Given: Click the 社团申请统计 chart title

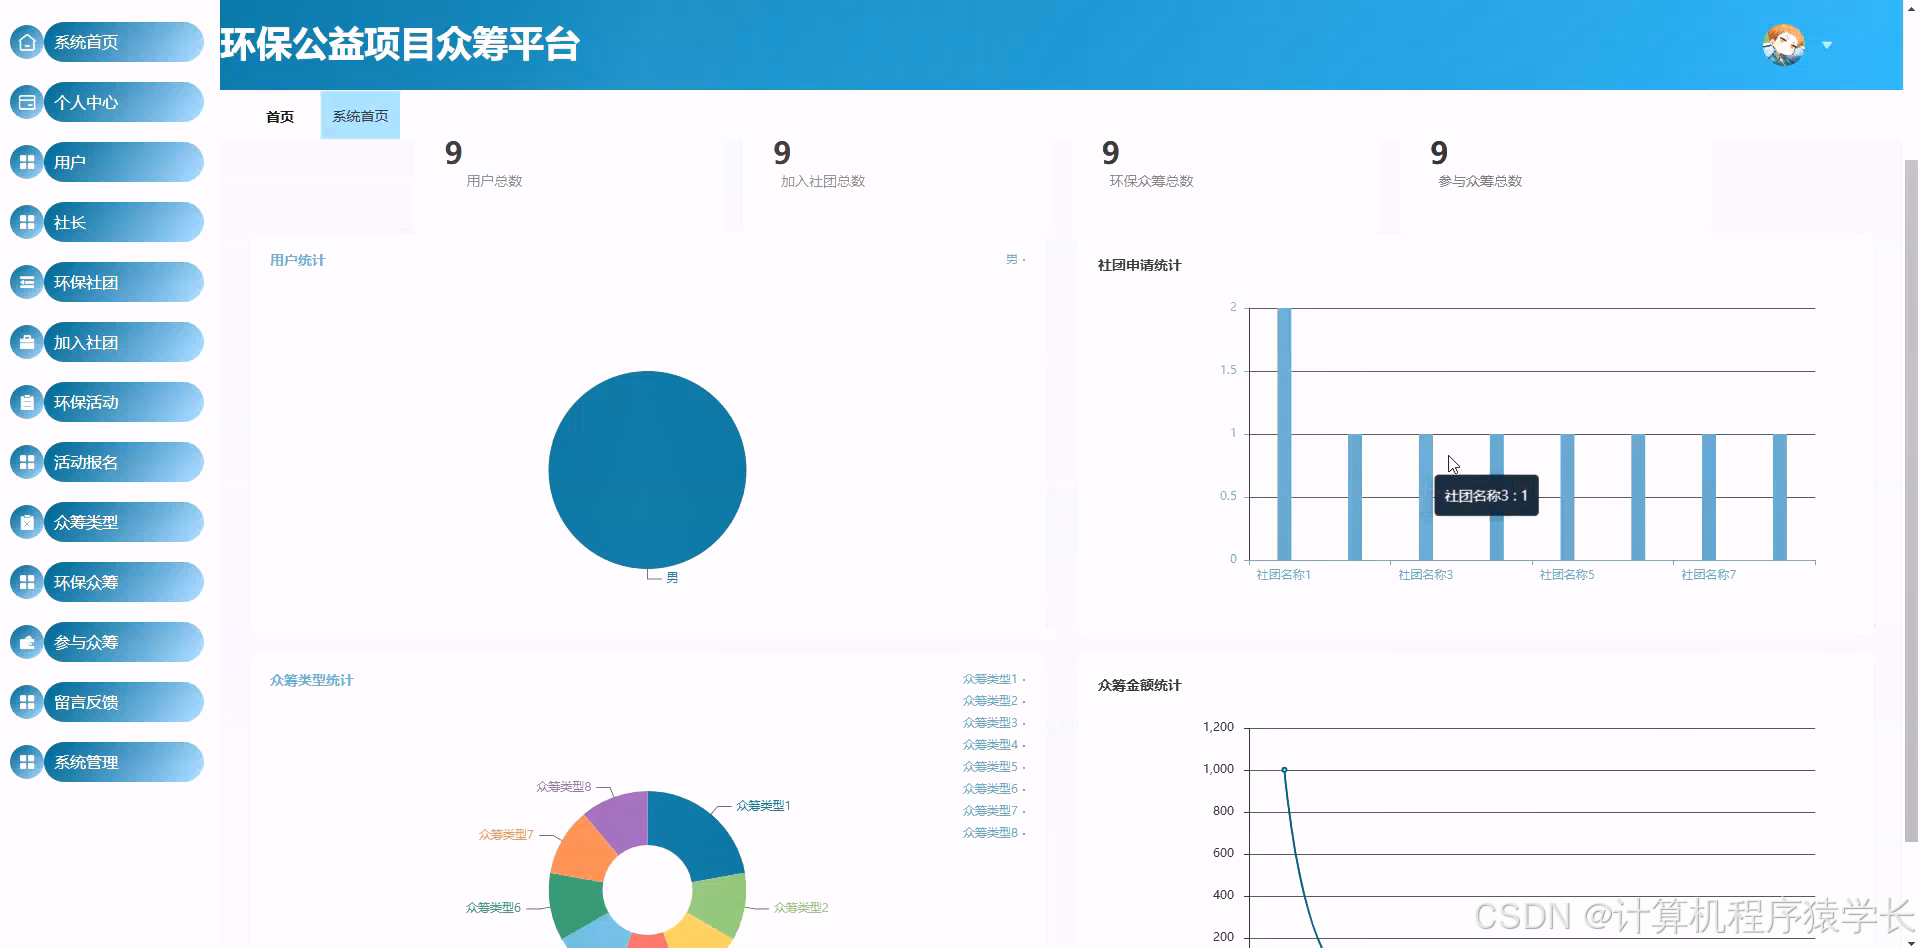Looking at the screenshot, I should [1139, 265].
